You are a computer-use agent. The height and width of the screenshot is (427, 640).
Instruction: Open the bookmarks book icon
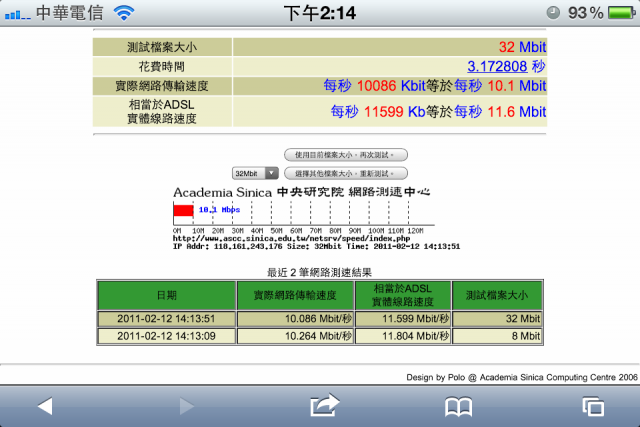coord(458,407)
